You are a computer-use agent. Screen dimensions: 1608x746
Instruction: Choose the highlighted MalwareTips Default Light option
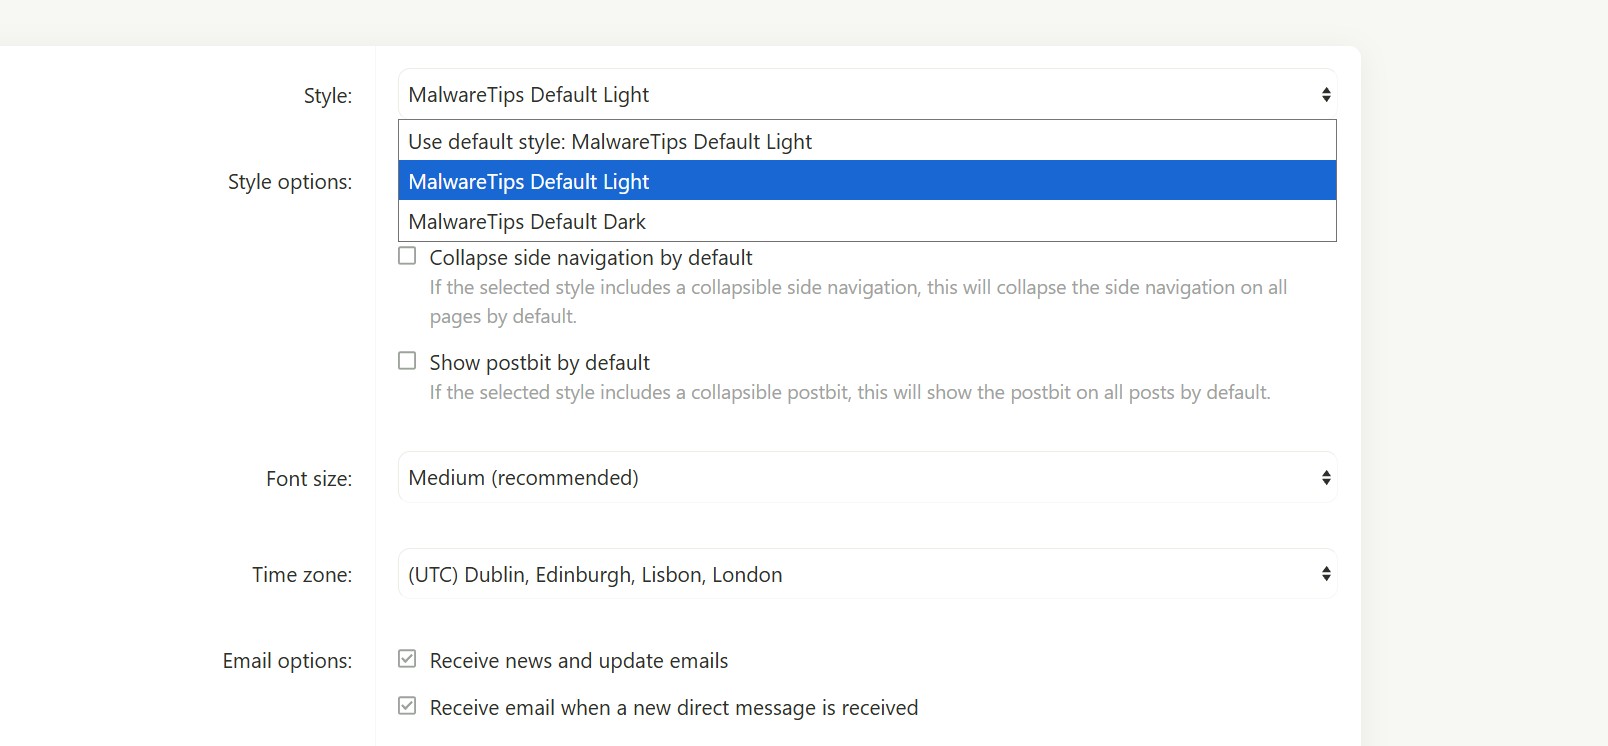pos(529,182)
